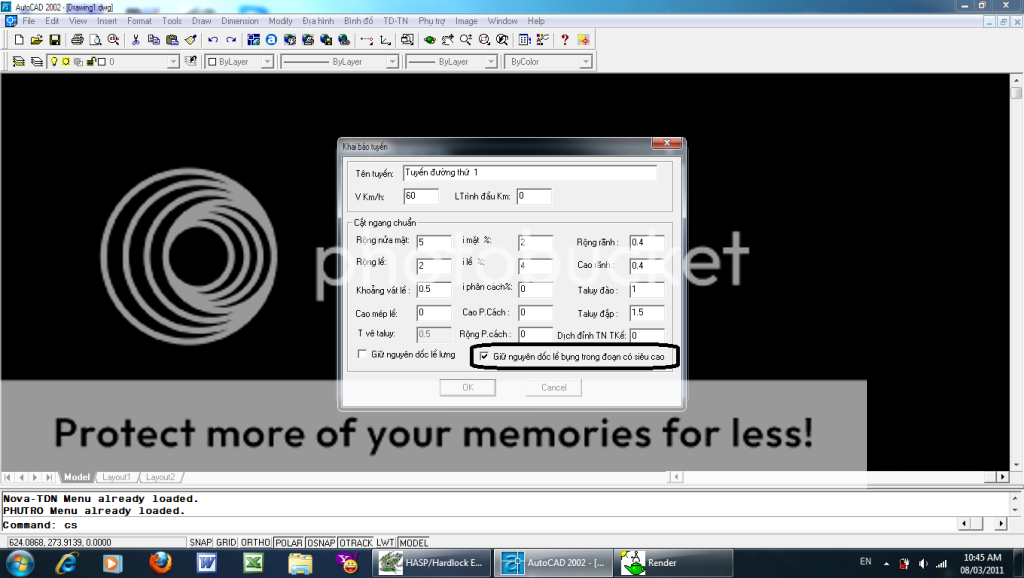
Task: Undo the last action via toolbar arrow
Action: point(213,40)
